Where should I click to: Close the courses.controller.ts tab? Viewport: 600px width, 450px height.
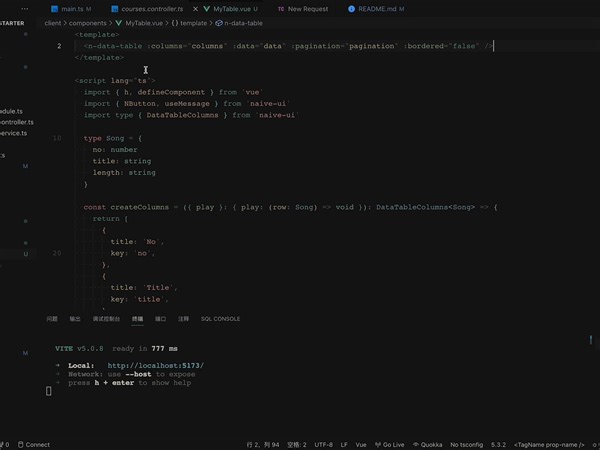pyautogui.click(x=195, y=9)
